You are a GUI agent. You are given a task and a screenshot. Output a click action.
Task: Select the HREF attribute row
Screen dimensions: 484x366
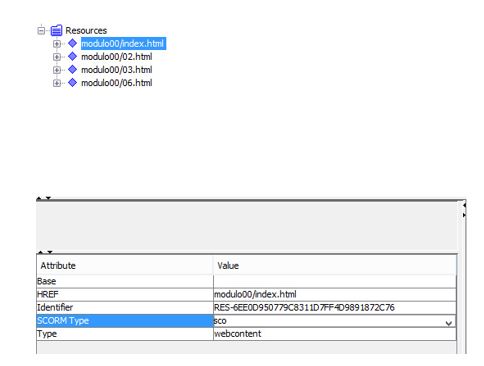click(x=125, y=294)
